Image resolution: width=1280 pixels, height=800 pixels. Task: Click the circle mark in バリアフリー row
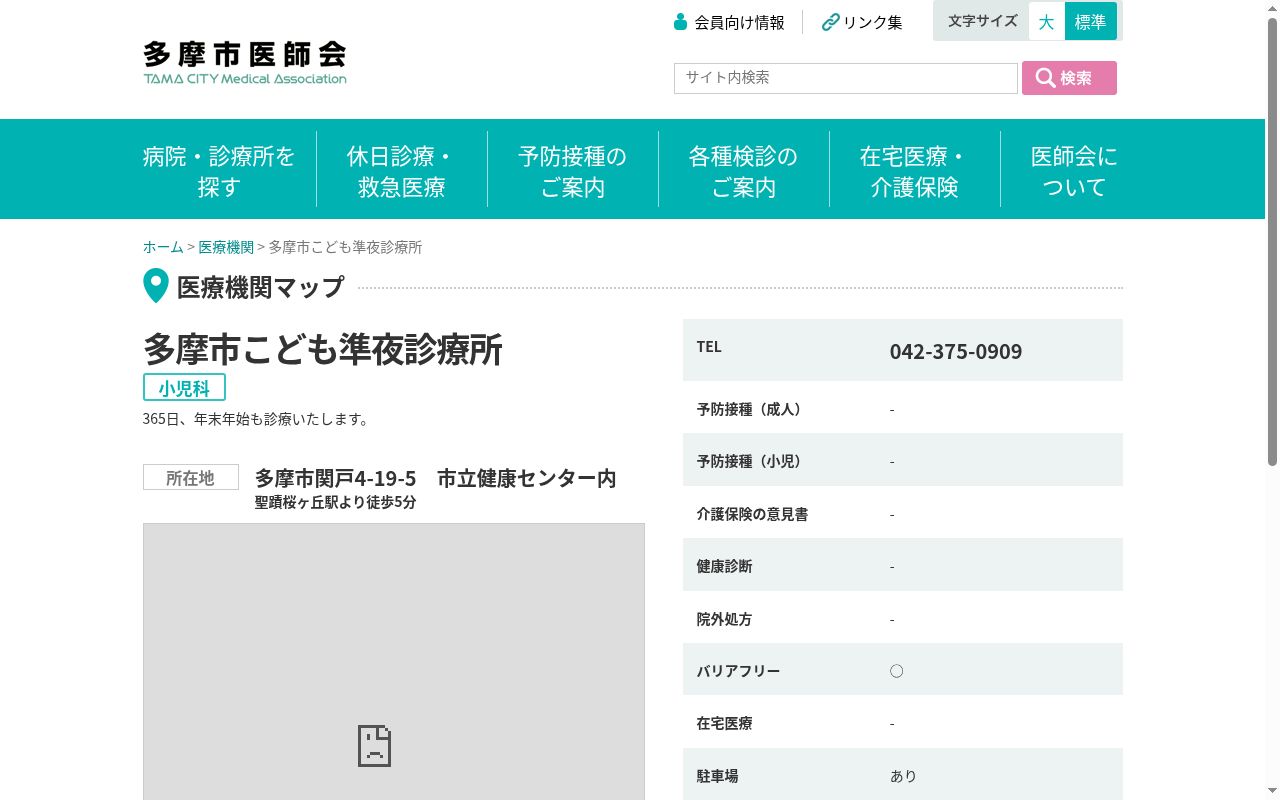click(896, 671)
